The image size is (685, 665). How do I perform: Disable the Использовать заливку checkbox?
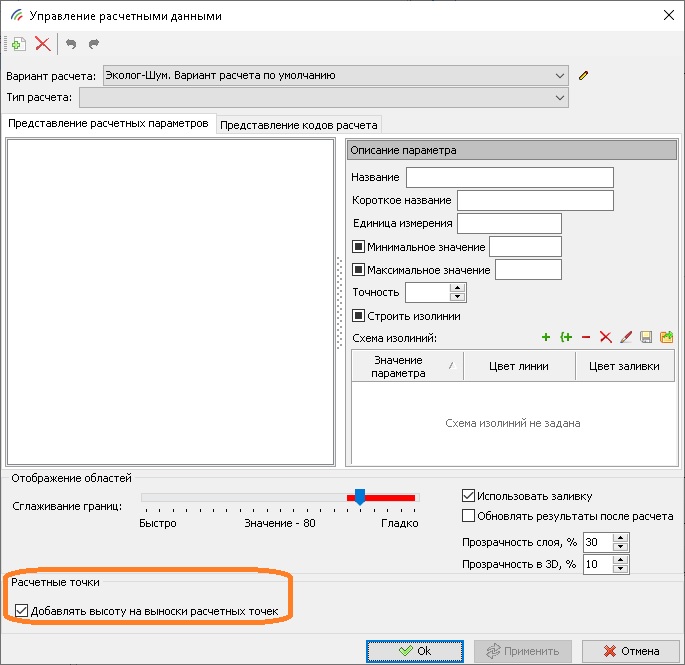(469, 496)
